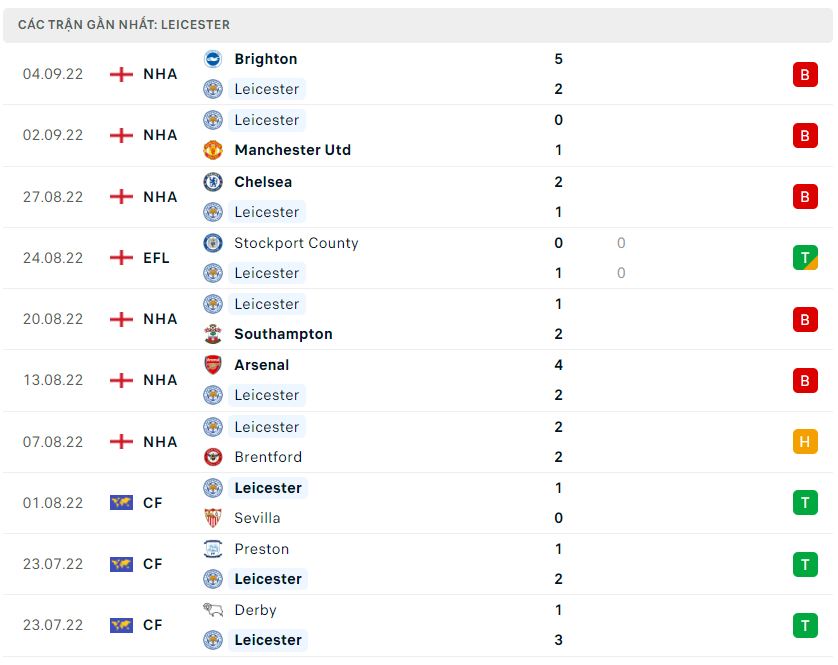
Task: Click the Manchester Utd club crest
Action: pos(213,150)
